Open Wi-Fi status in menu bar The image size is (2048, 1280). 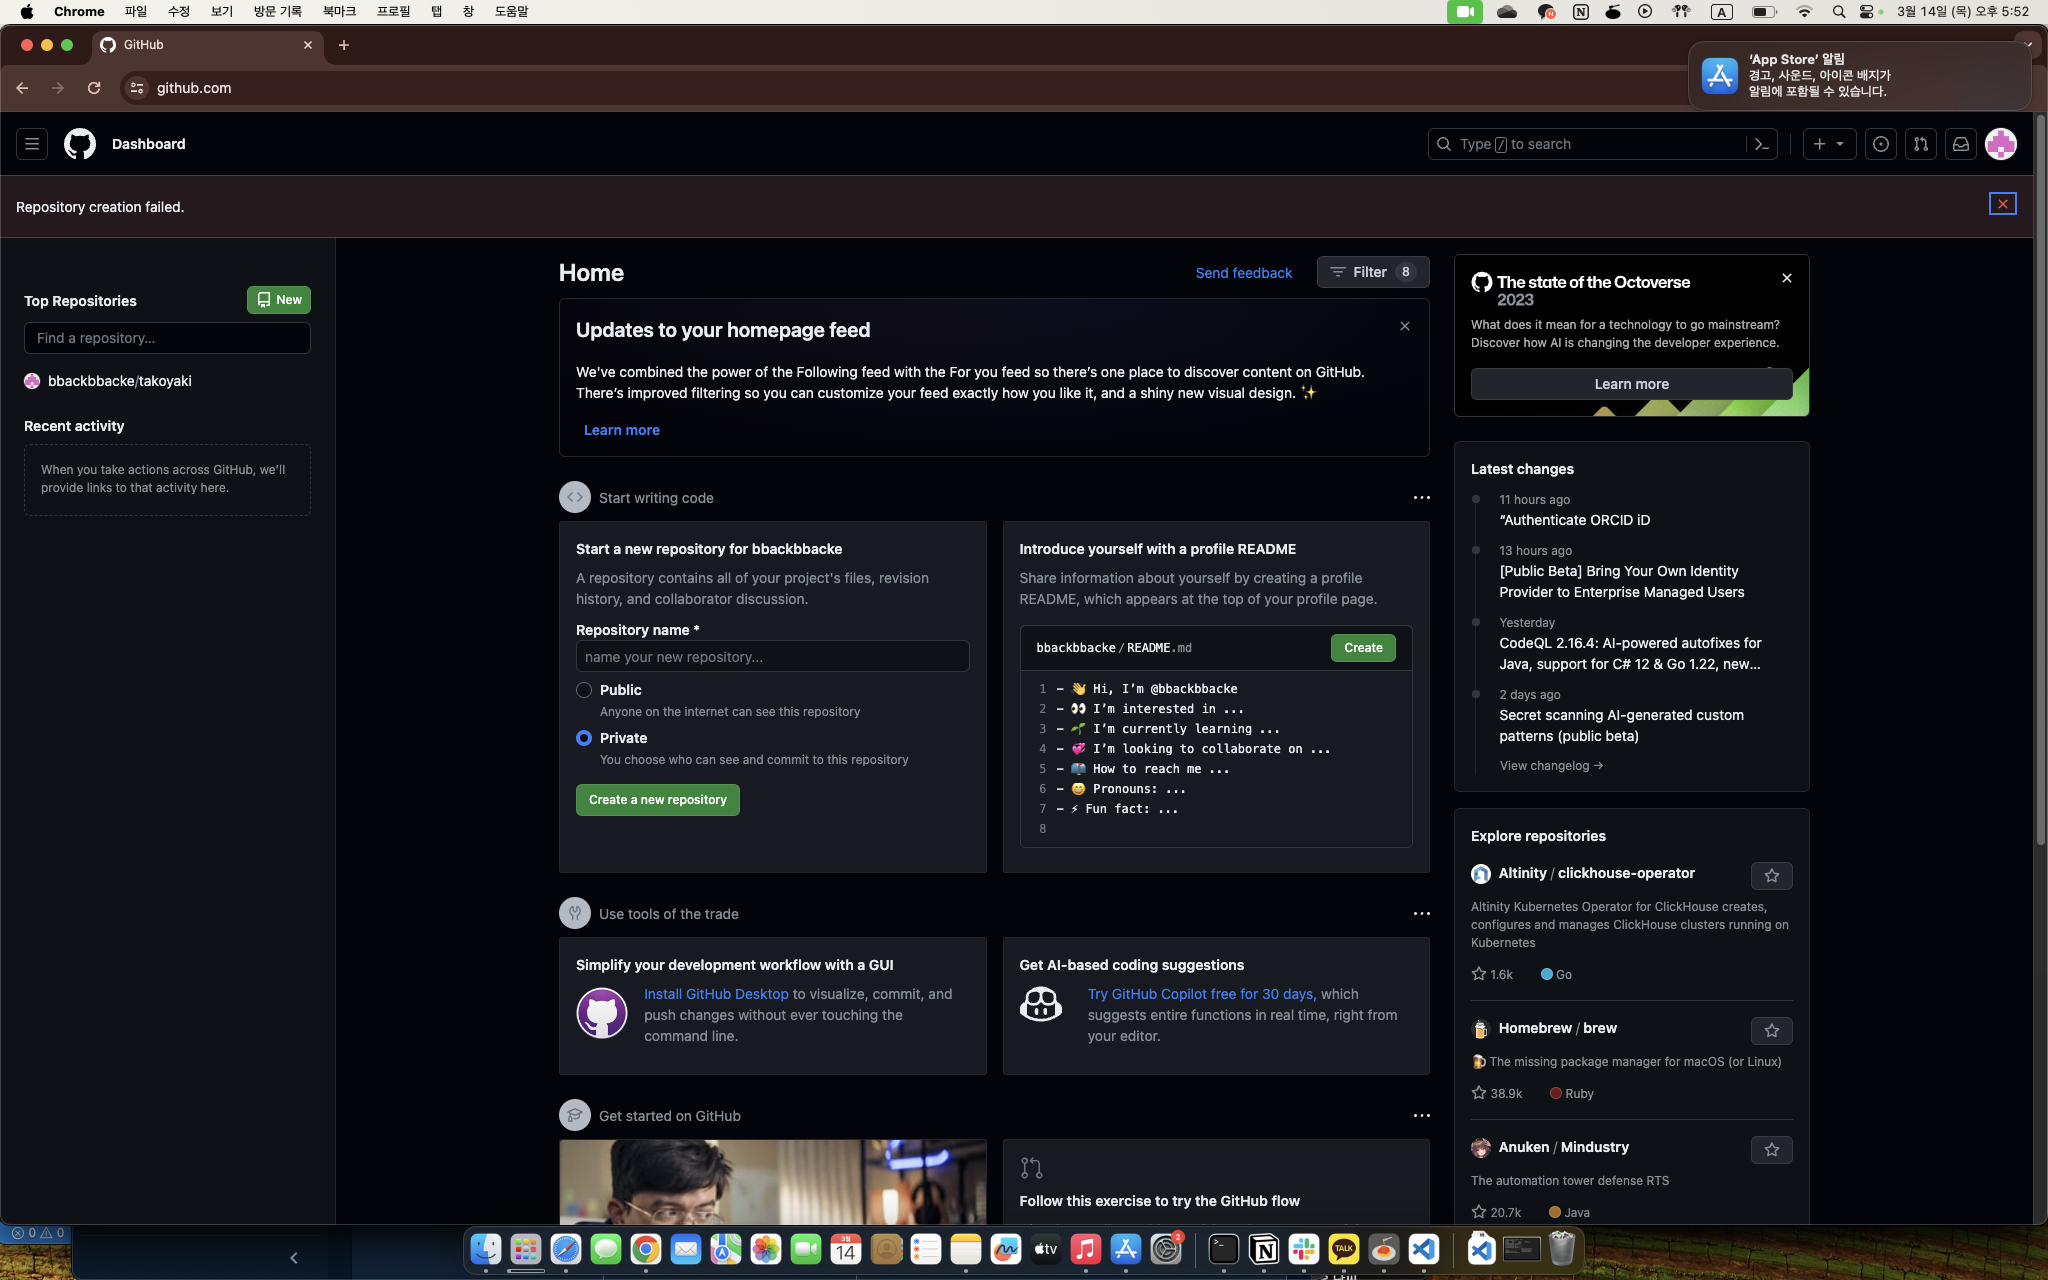tap(1804, 12)
